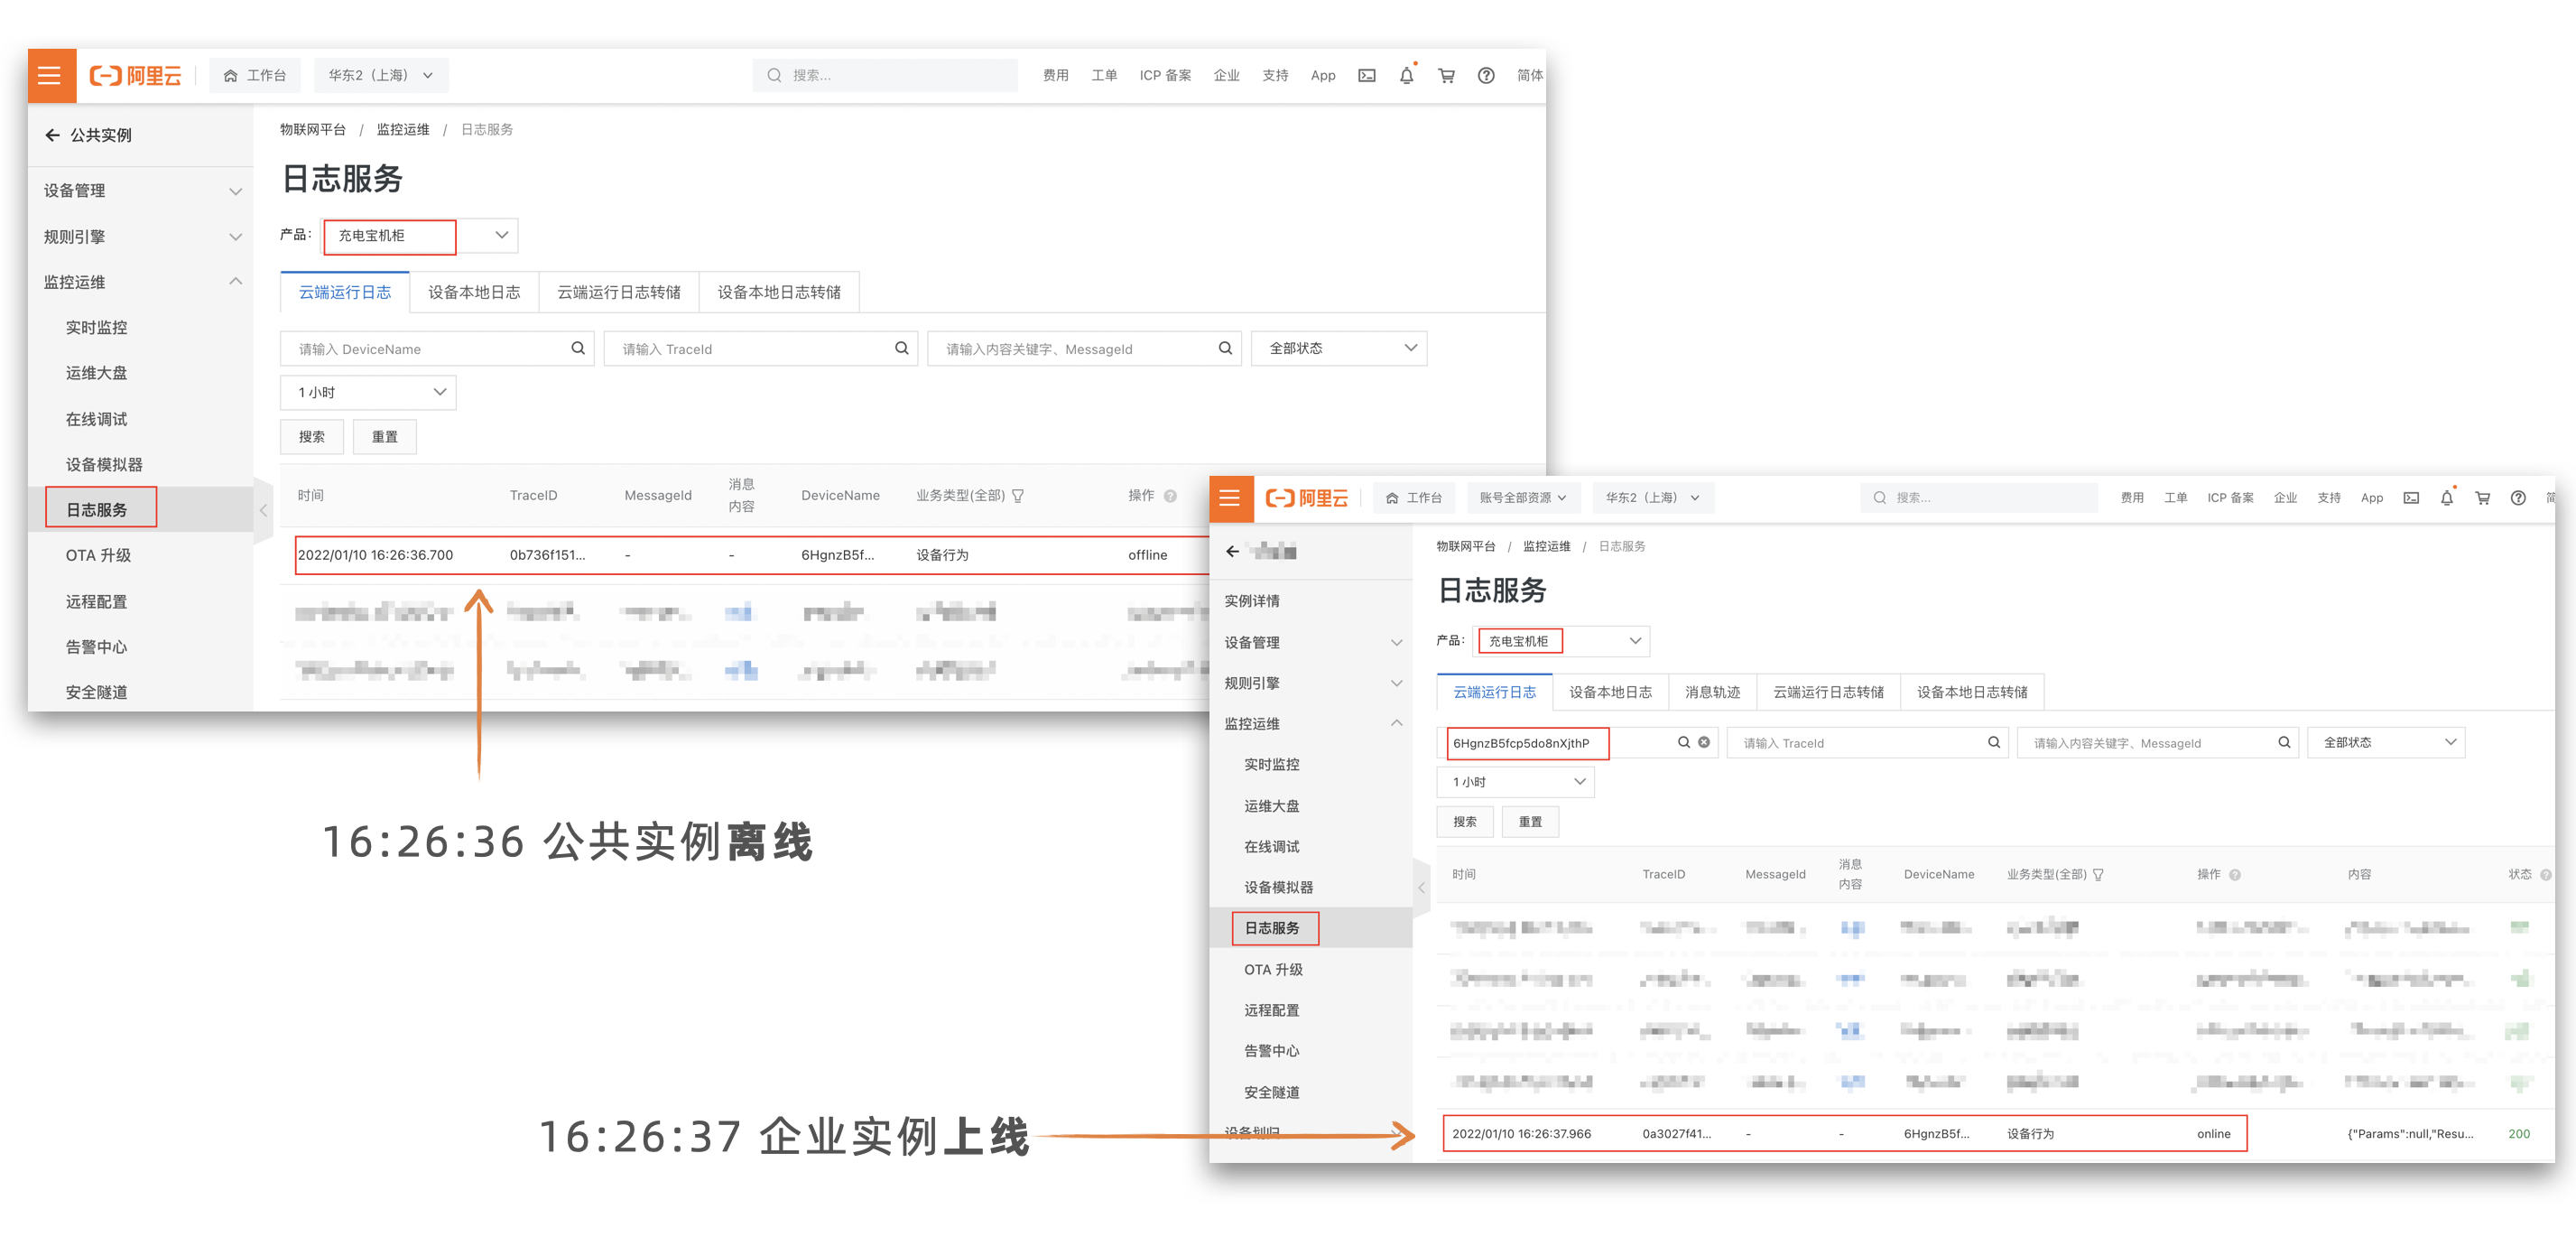Viewport: 2576px width, 1237px height.
Task: Collapse sidebar handle in enterprise instance window
Action: (1421, 887)
